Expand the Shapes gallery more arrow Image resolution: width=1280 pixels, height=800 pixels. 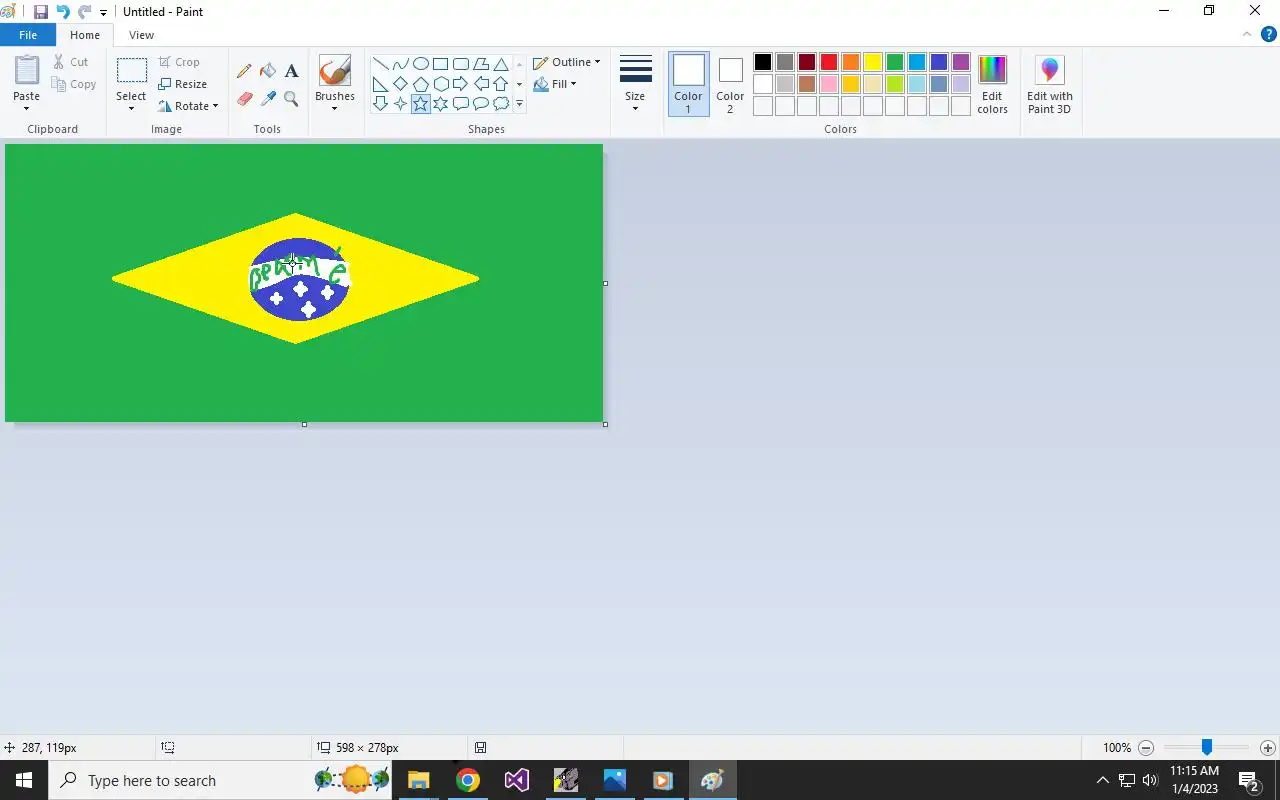[519, 104]
